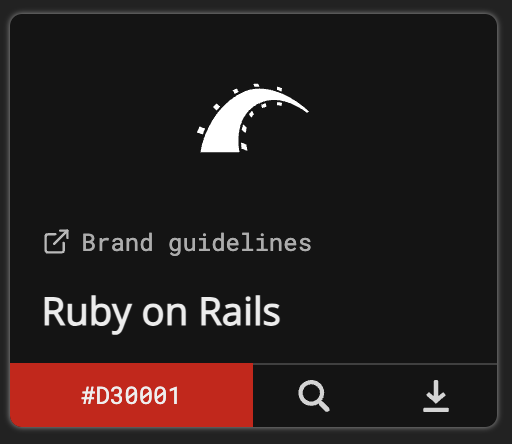Click the white Ruby on Rails logo

coord(253,118)
